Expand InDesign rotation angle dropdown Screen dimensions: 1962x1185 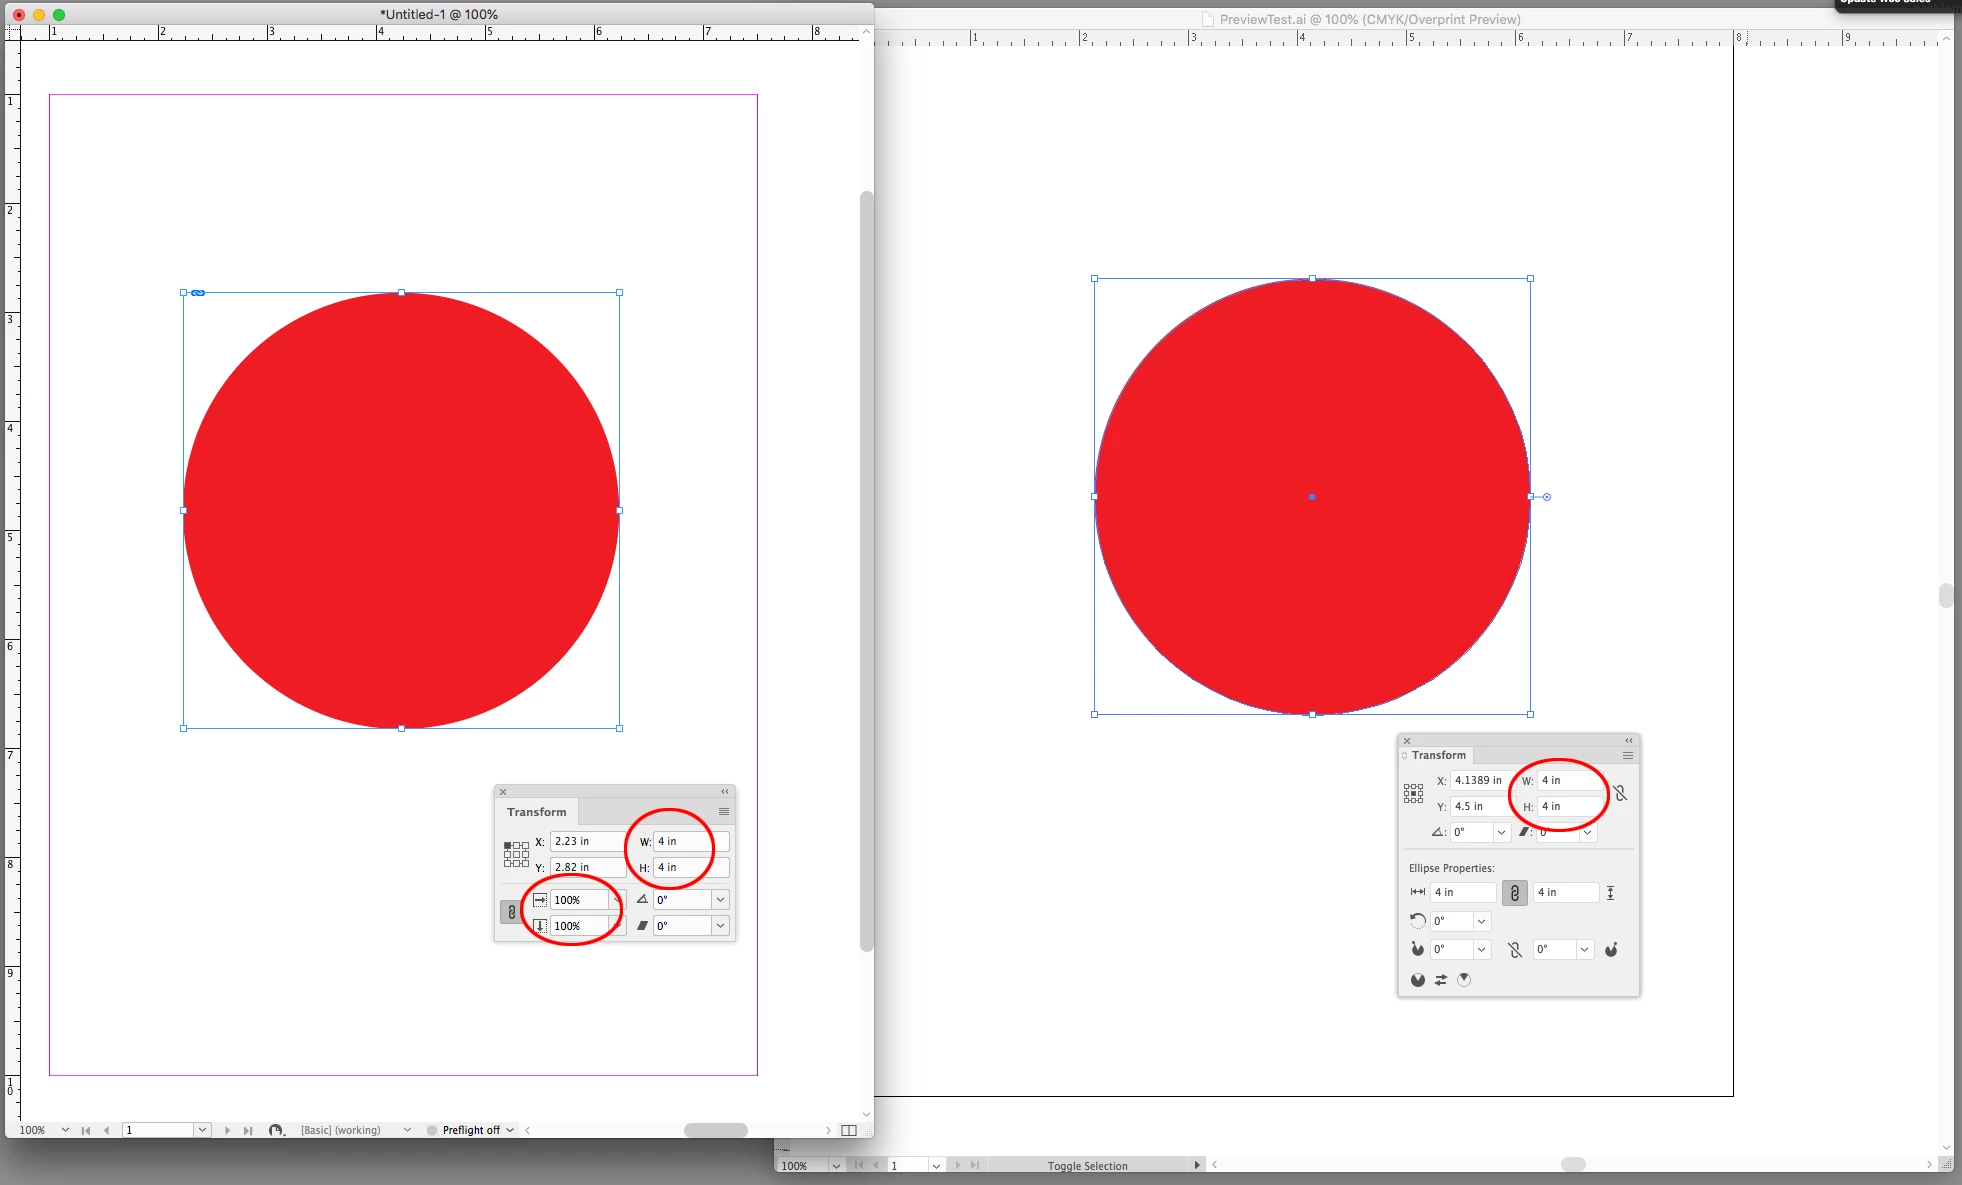(x=720, y=900)
